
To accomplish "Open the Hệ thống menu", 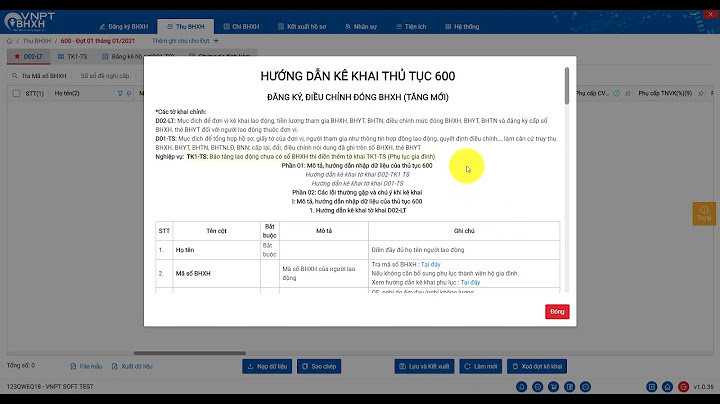I will [x=462, y=27].
